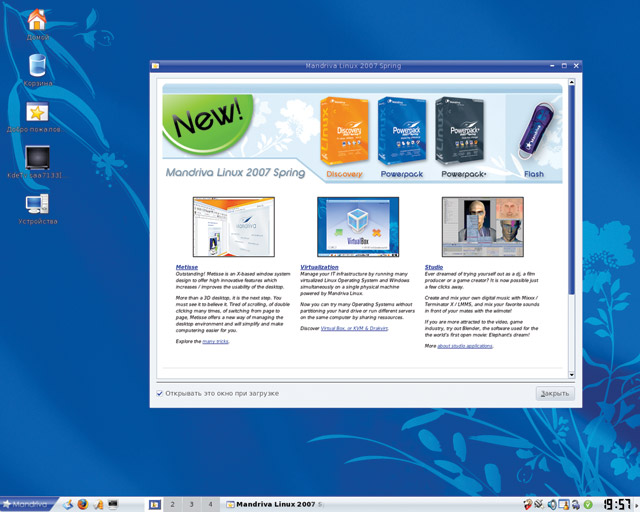Switch to virtual desktop 2
640x512 pixels.
point(173,505)
